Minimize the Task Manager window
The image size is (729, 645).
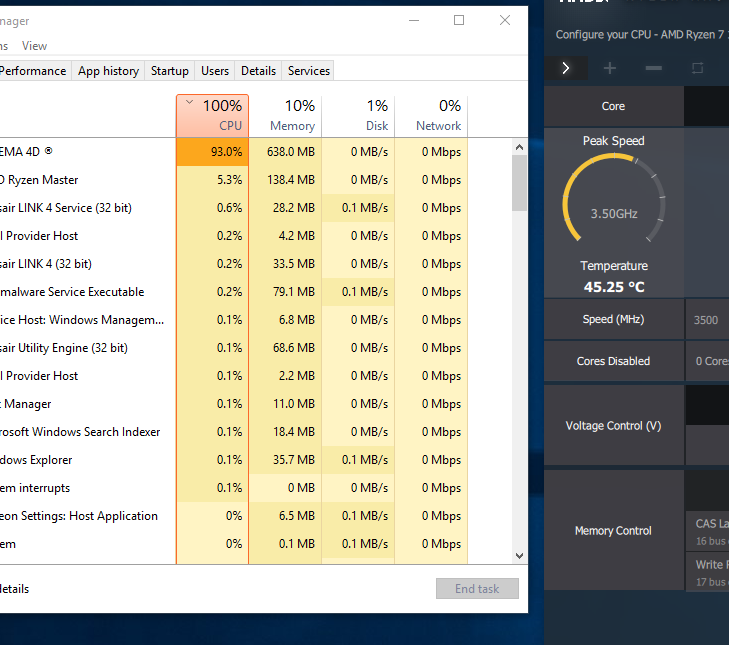coord(414,20)
